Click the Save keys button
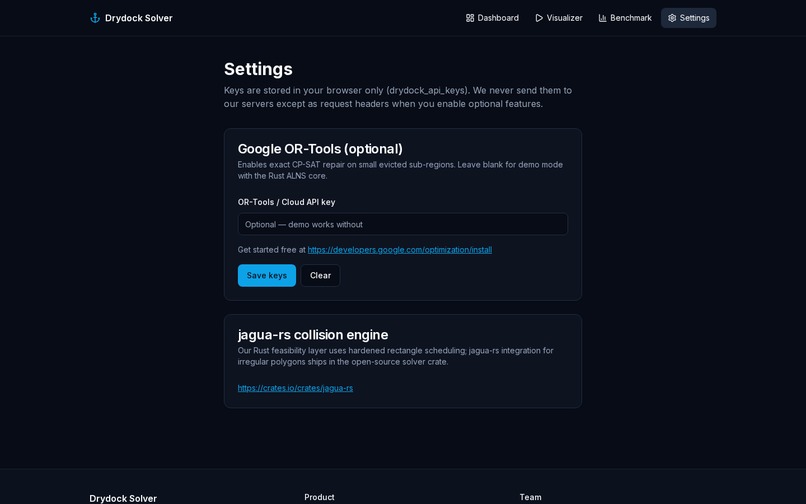 coord(267,276)
